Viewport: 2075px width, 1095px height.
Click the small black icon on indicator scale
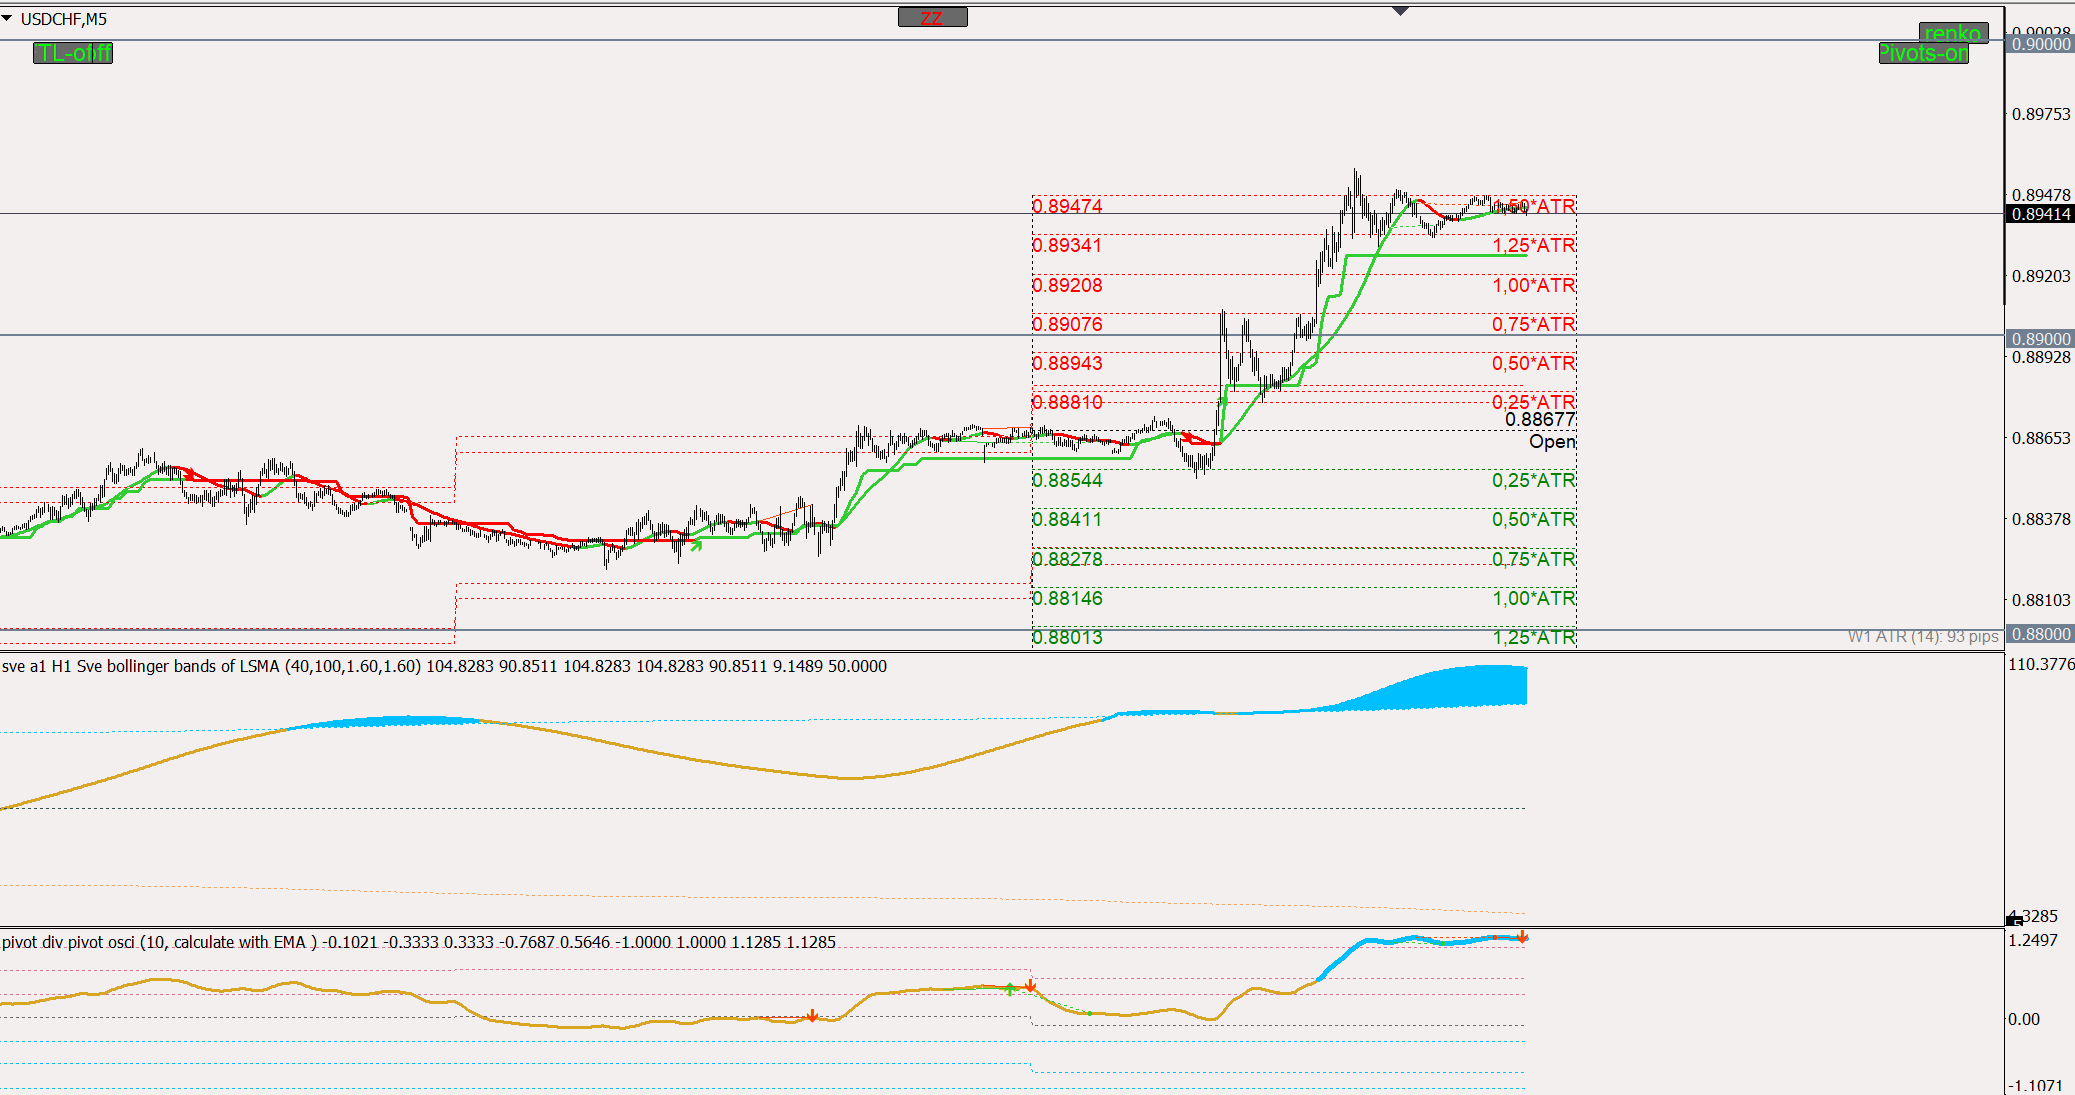[x=2014, y=919]
